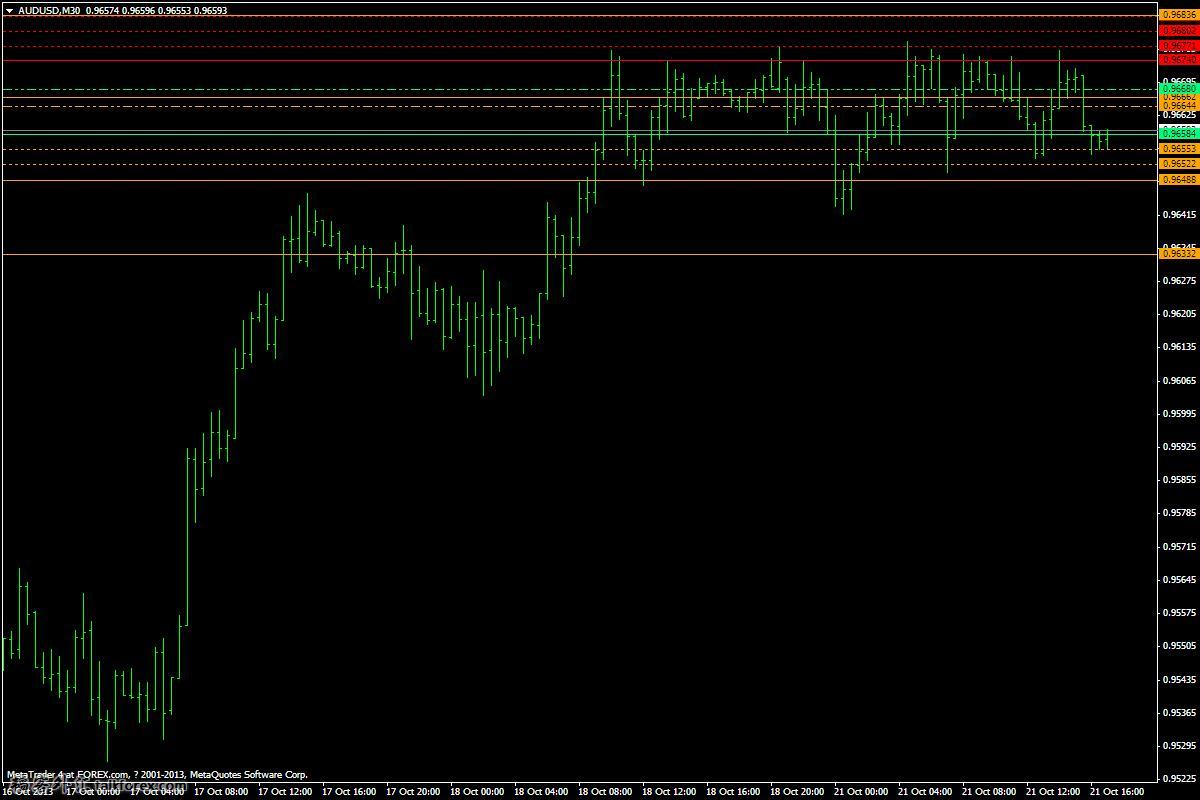
Task: Select the 0.96332 orange price label
Action: click(x=1179, y=254)
